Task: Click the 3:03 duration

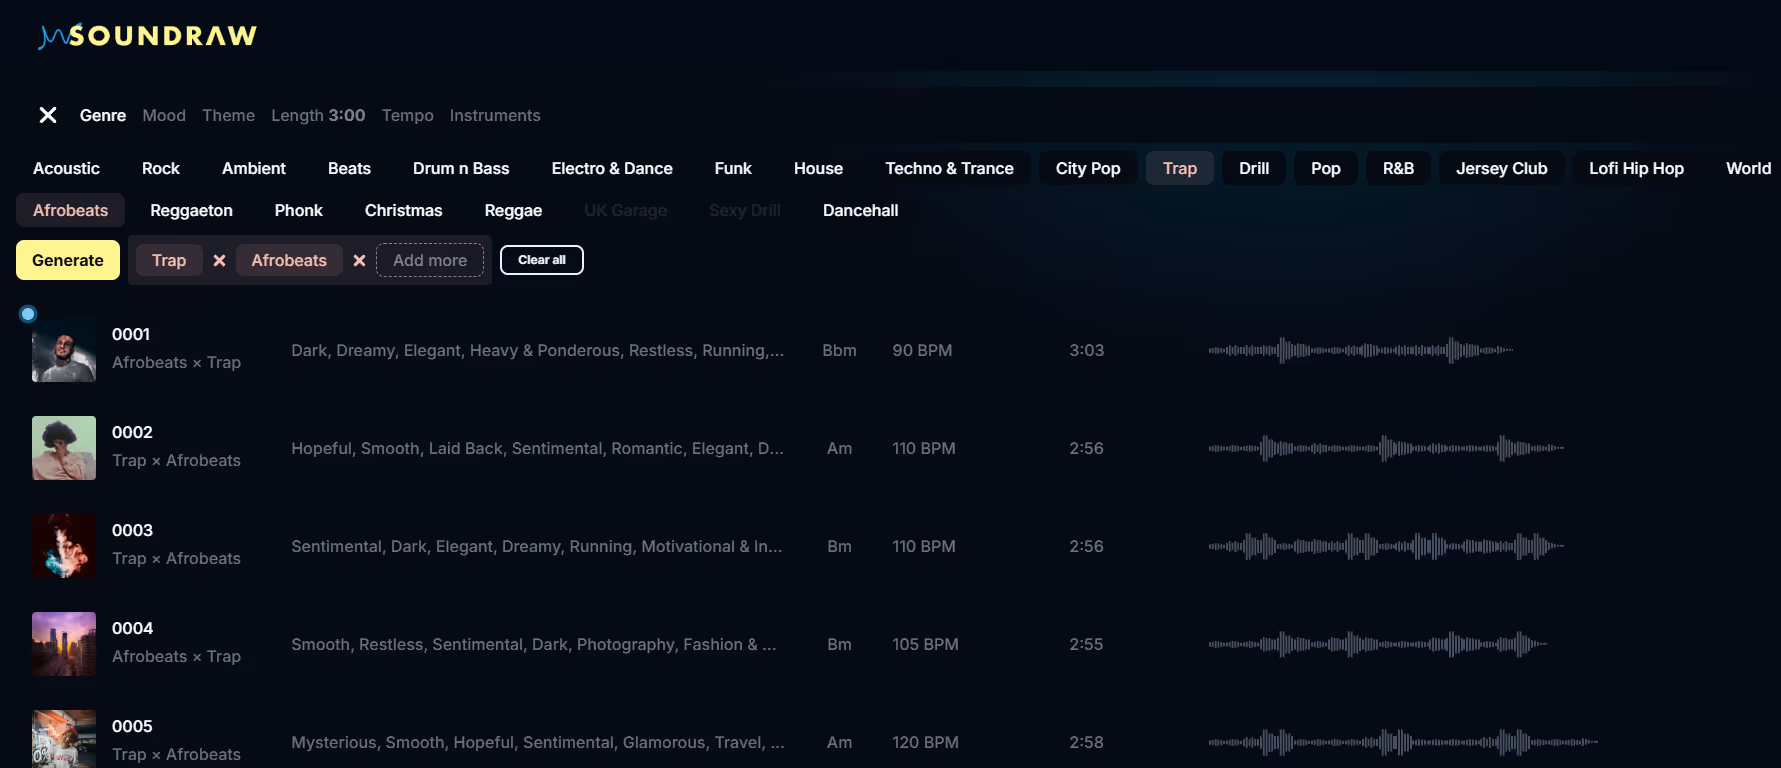Action: (x=1087, y=350)
